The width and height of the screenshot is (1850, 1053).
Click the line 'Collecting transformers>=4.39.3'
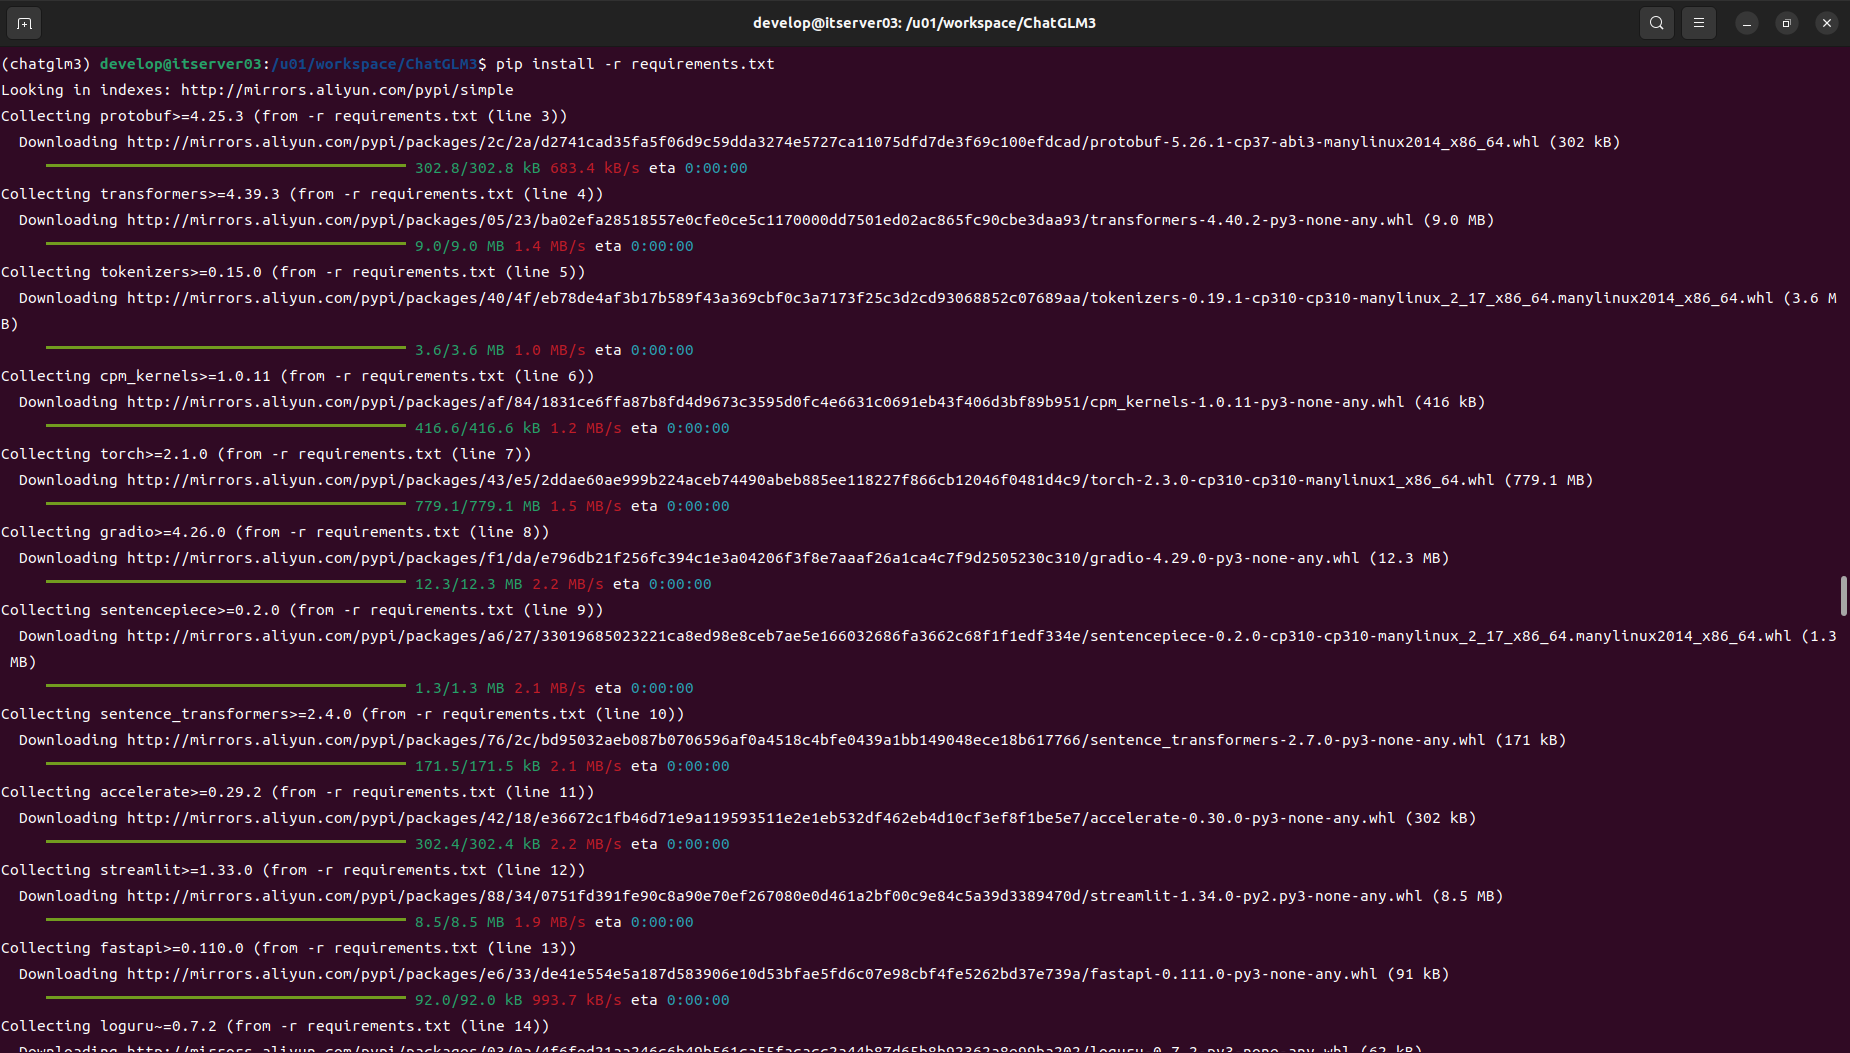(x=302, y=194)
